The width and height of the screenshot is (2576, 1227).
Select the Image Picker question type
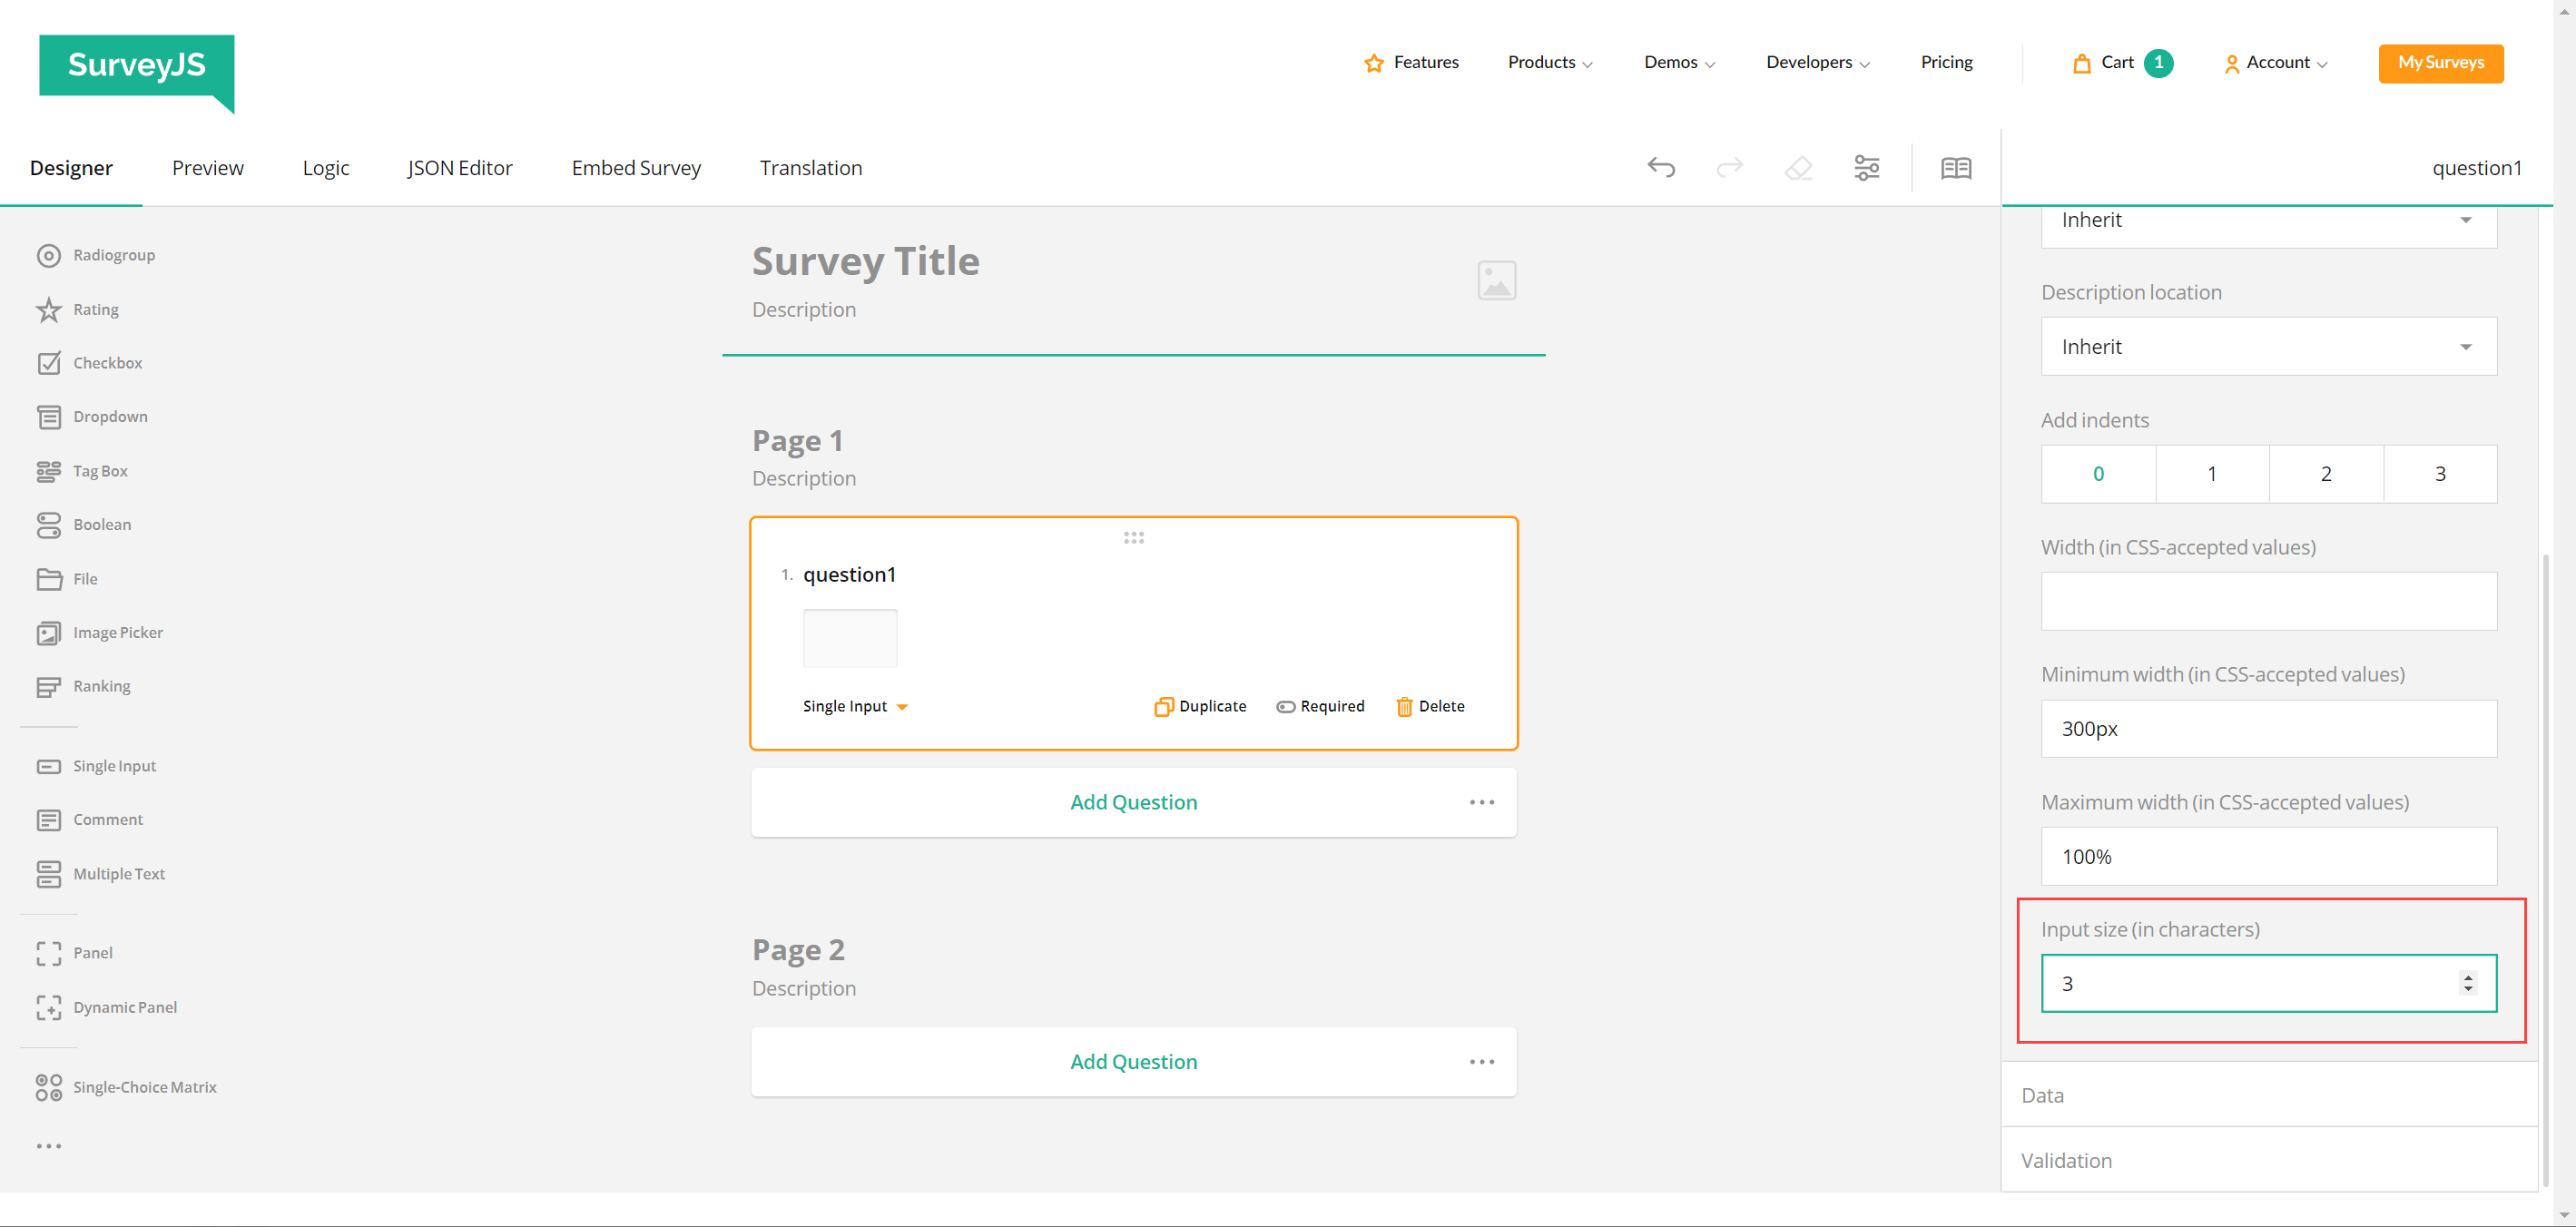pos(118,632)
